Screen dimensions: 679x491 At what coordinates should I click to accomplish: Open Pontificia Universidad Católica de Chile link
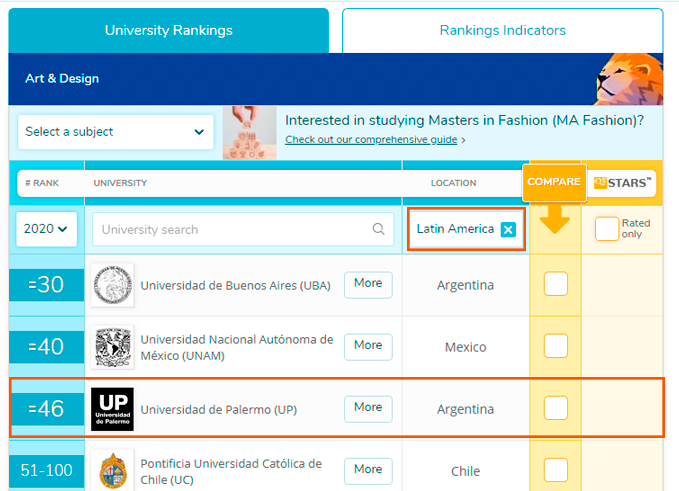point(231,472)
